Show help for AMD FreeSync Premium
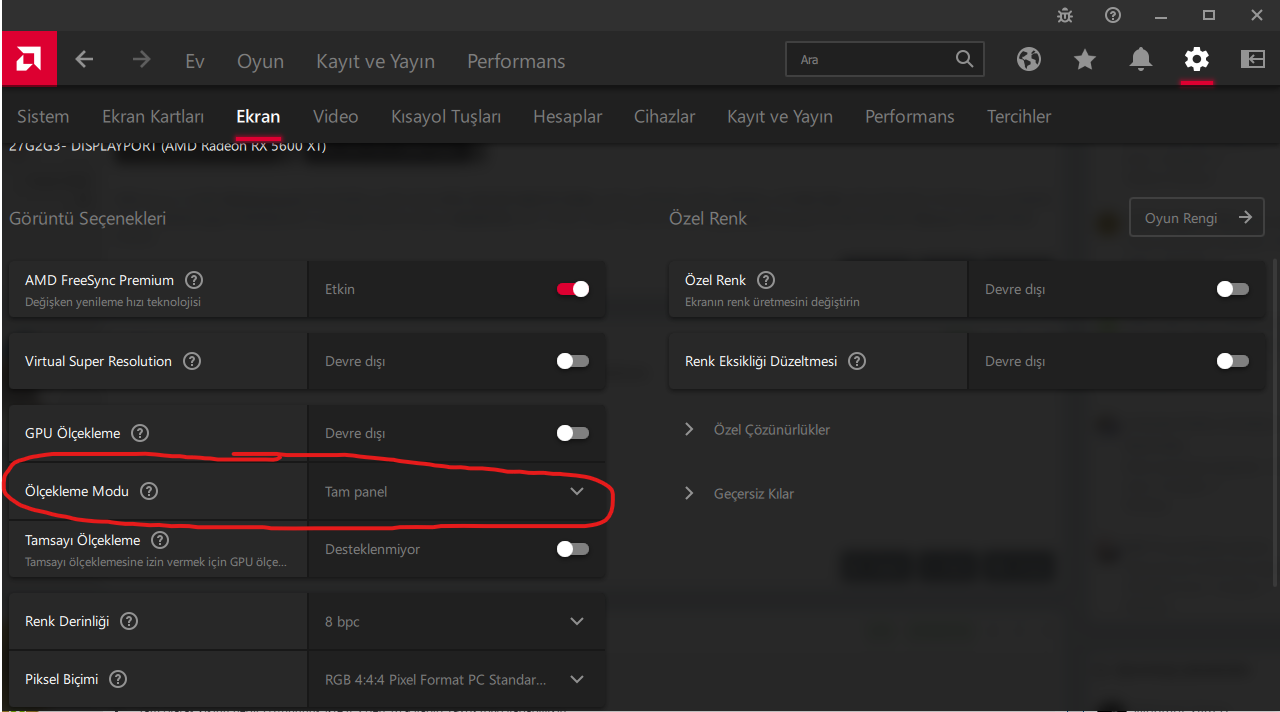The width and height of the screenshot is (1280, 712). pos(194,281)
